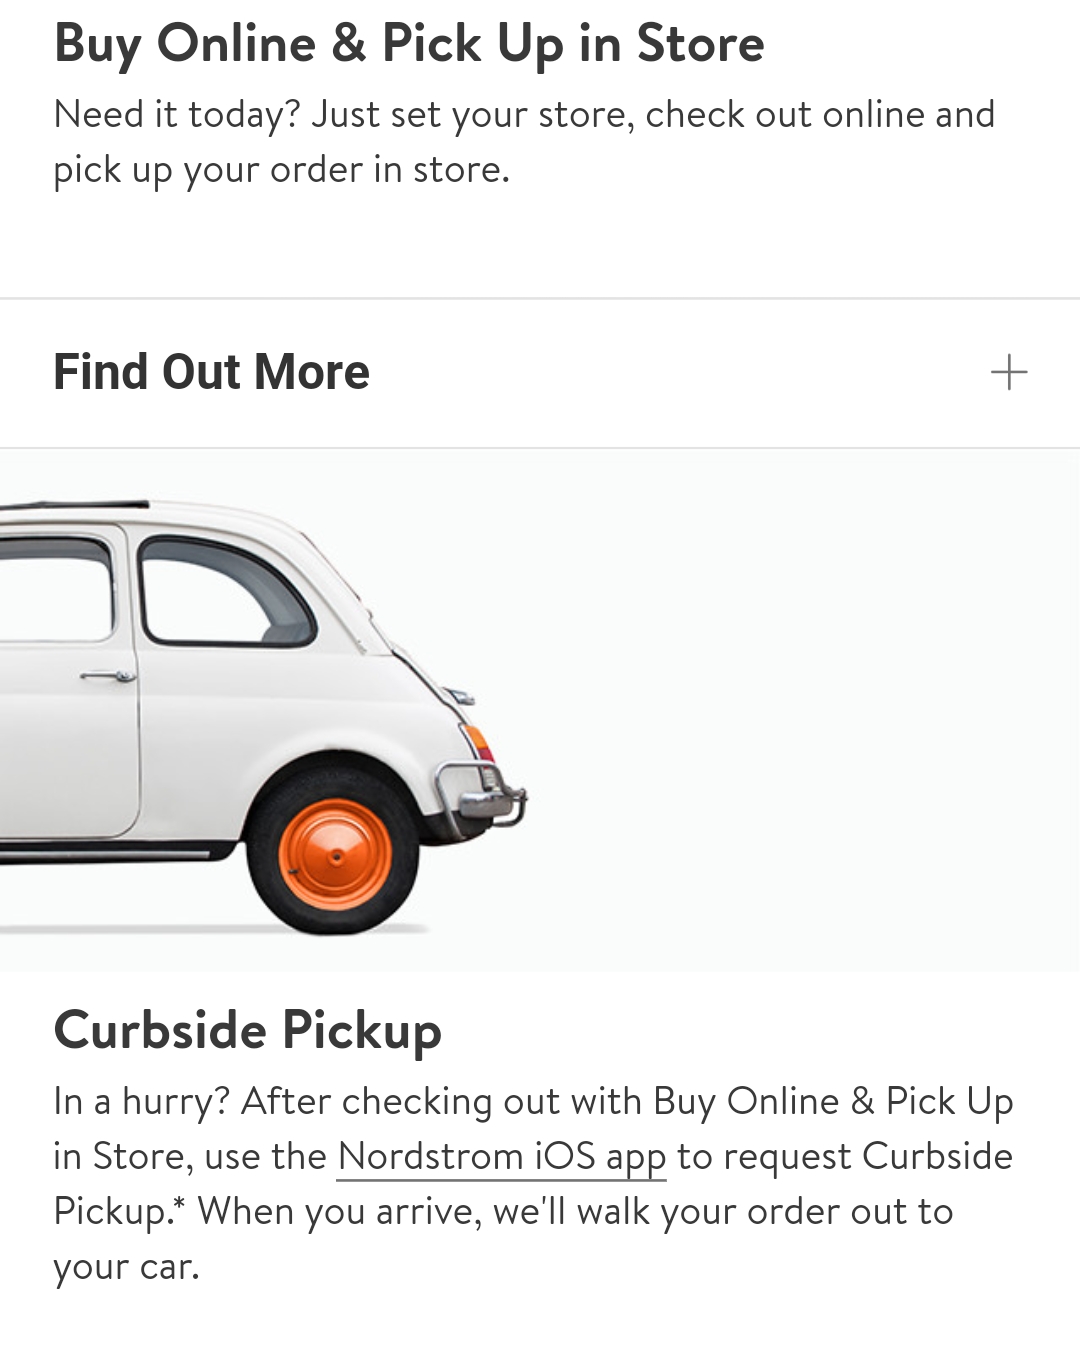
Task: Click empty banner area right of car
Action: tap(800, 710)
